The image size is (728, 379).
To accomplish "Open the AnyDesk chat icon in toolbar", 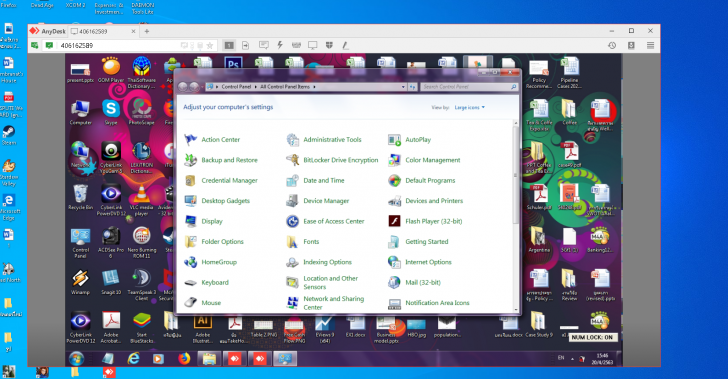I will (x=264, y=45).
